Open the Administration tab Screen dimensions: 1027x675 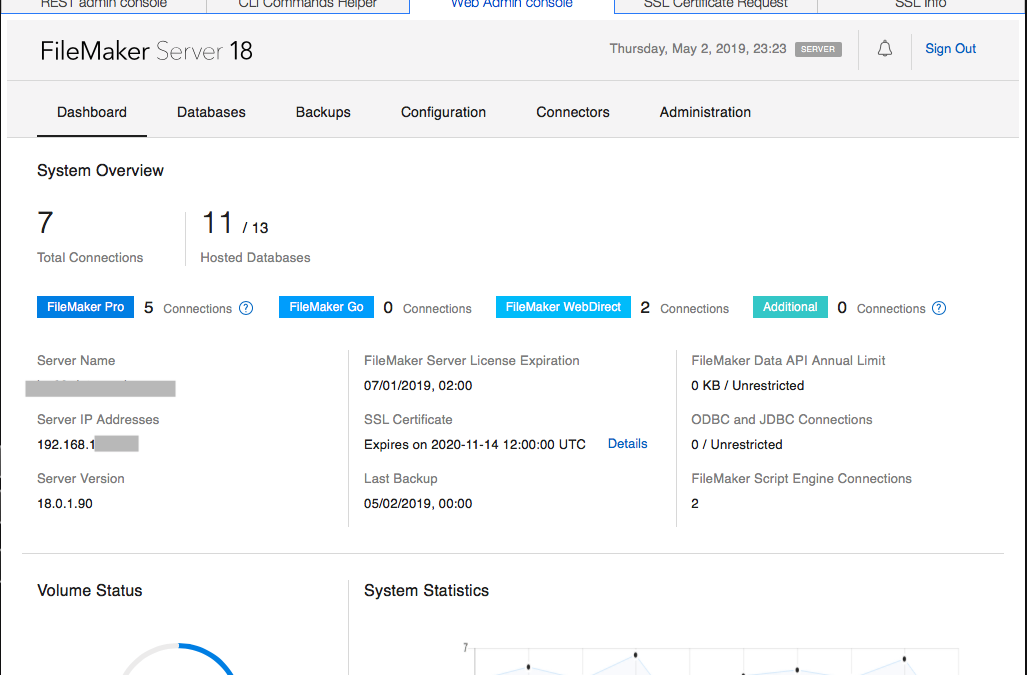[x=705, y=112]
